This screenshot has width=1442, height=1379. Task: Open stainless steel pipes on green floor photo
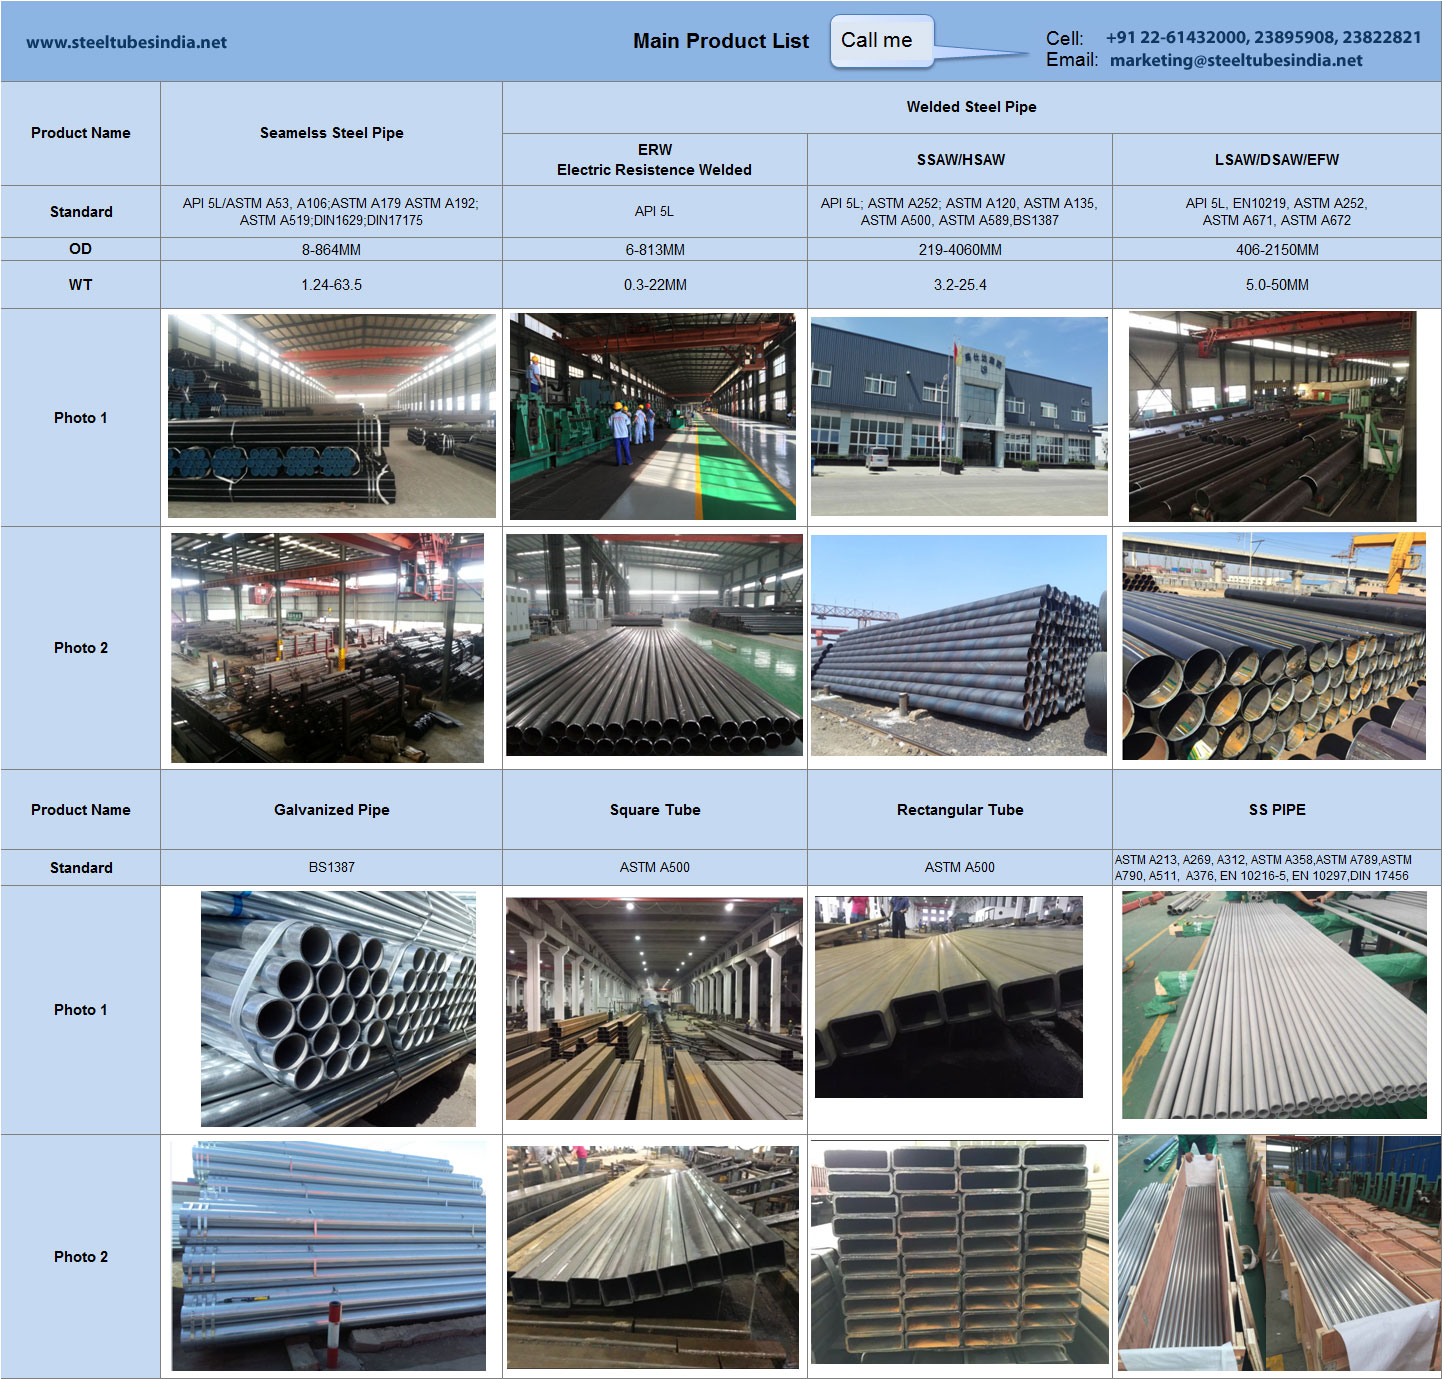(1274, 1005)
